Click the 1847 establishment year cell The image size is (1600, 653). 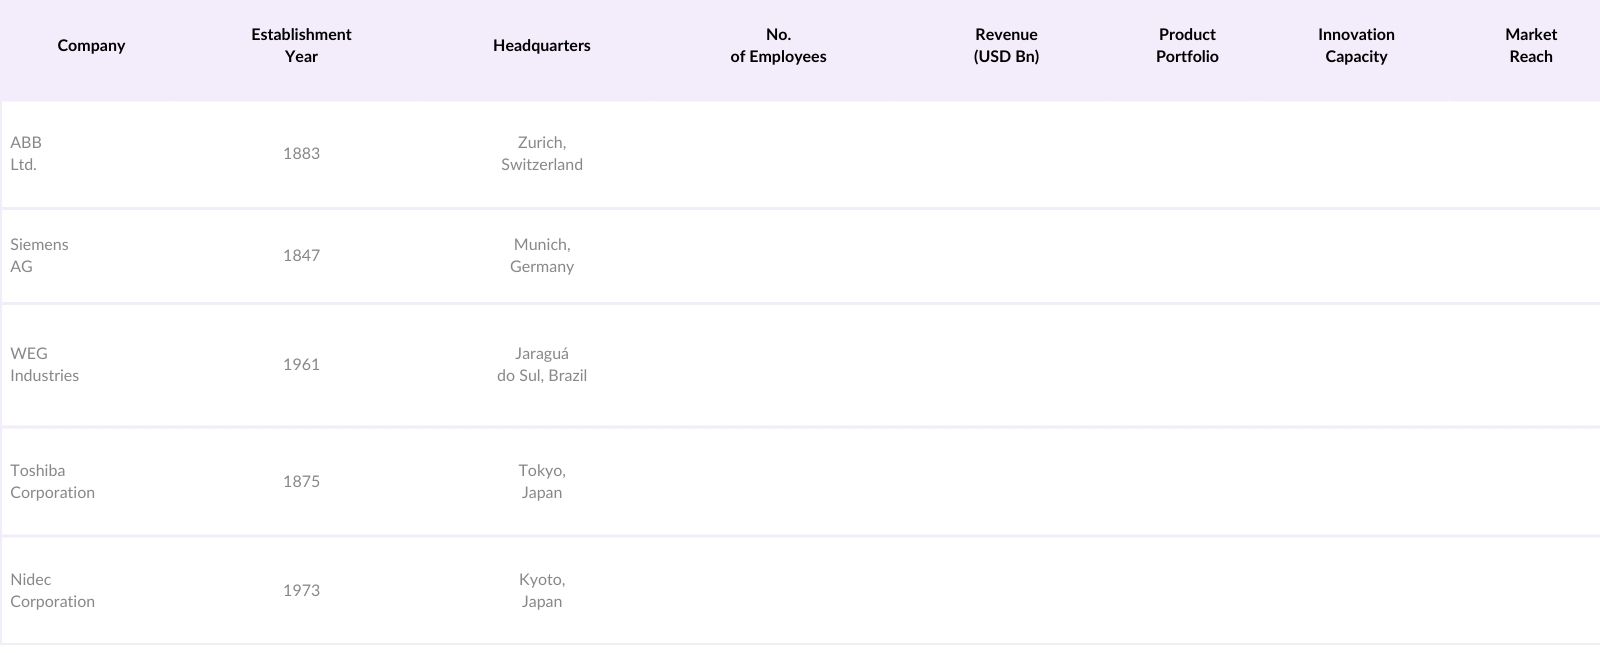click(x=301, y=256)
